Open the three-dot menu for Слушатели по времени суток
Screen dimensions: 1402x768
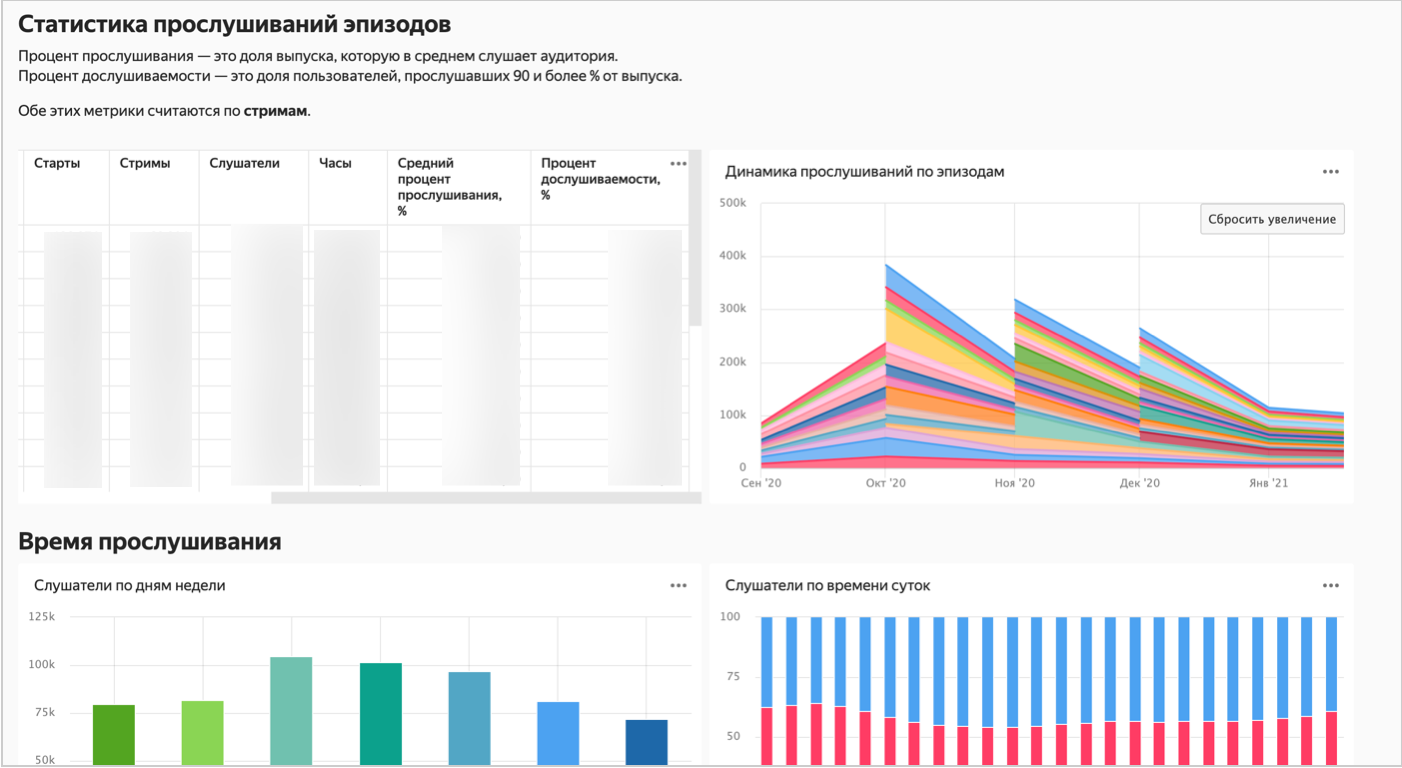click(x=1330, y=586)
